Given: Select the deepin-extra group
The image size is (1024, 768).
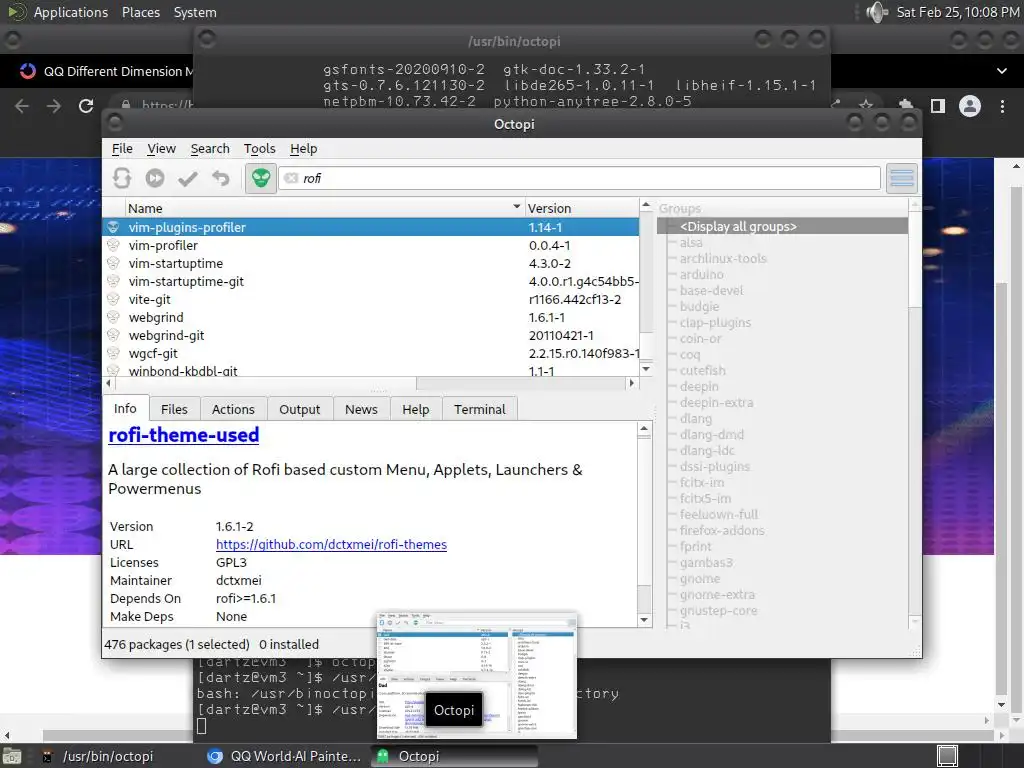Looking at the screenshot, I should [716, 402].
